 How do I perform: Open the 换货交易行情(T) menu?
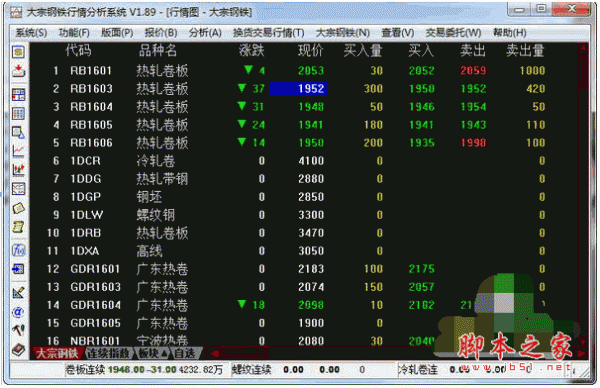tap(269, 33)
